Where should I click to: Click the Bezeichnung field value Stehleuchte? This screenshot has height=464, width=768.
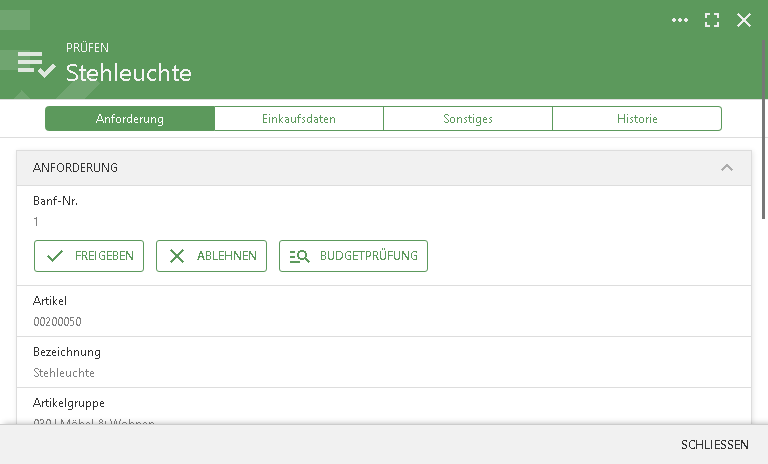pos(64,373)
